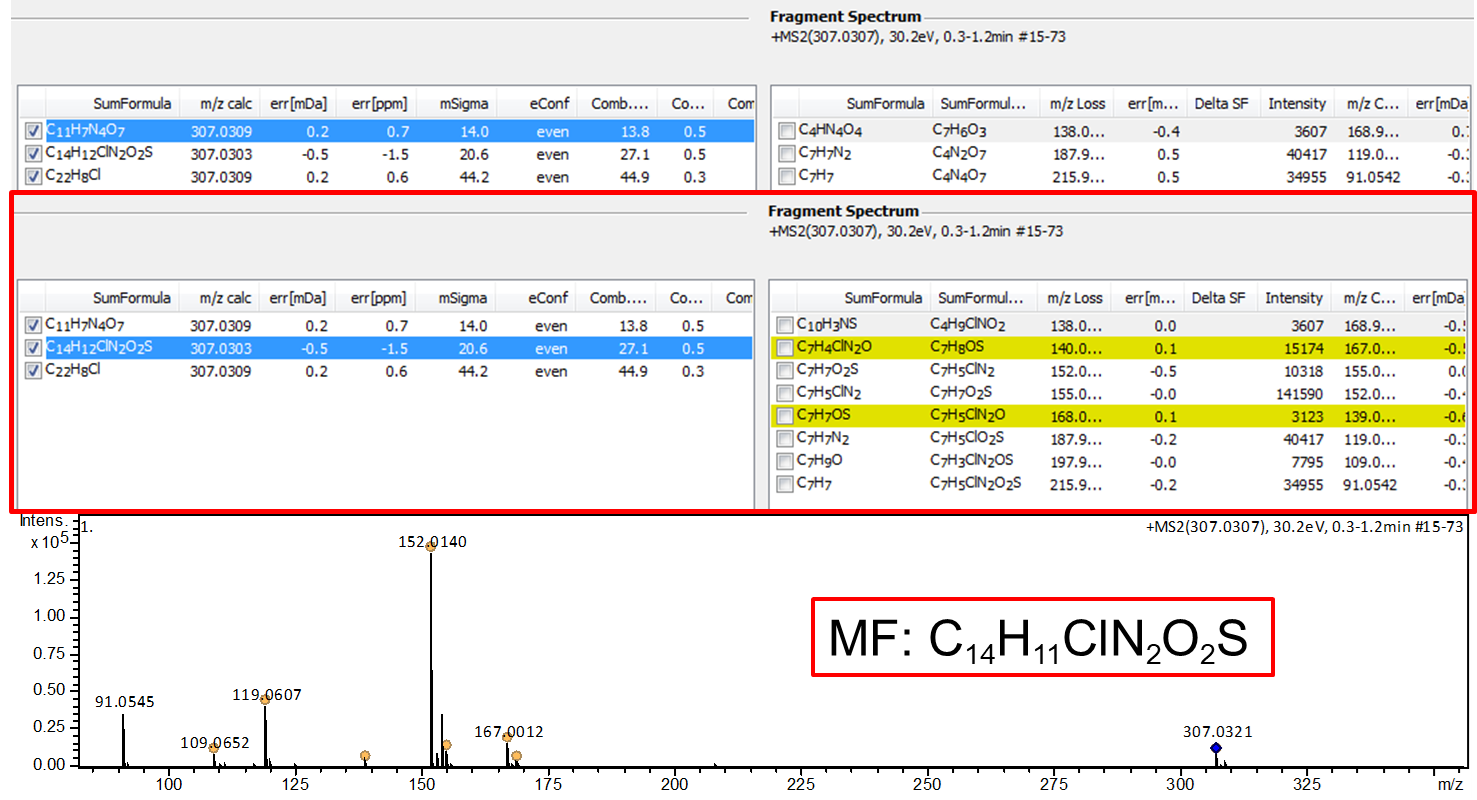Check the fragment row with intensity 10318
Screen dimensions: 1477x800
pyautogui.click(x=785, y=370)
